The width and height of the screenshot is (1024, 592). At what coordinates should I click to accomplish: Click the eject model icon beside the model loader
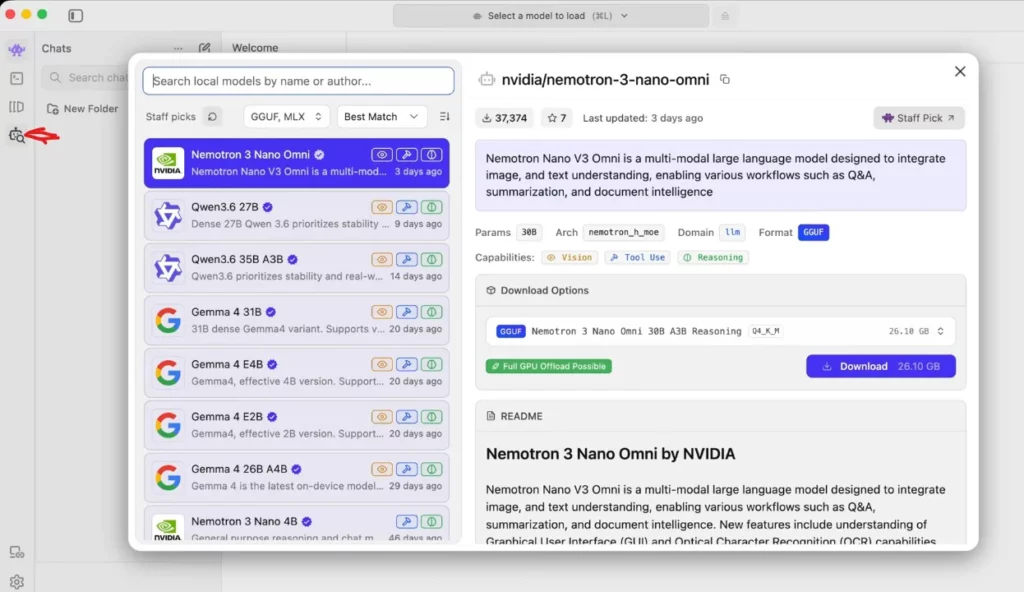[725, 16]
